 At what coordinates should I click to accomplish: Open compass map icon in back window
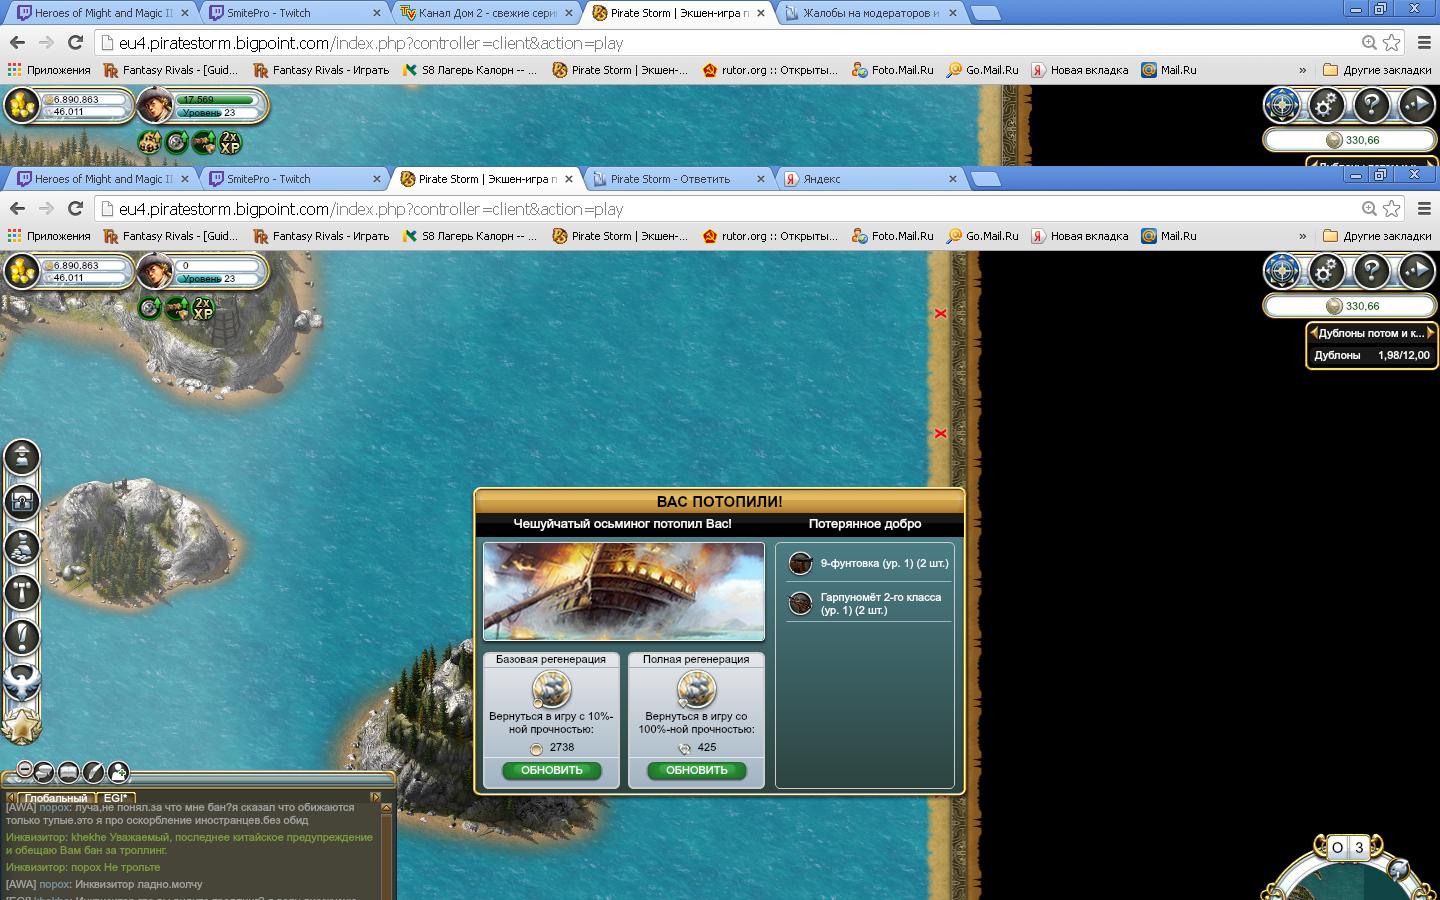[1281, 105]
